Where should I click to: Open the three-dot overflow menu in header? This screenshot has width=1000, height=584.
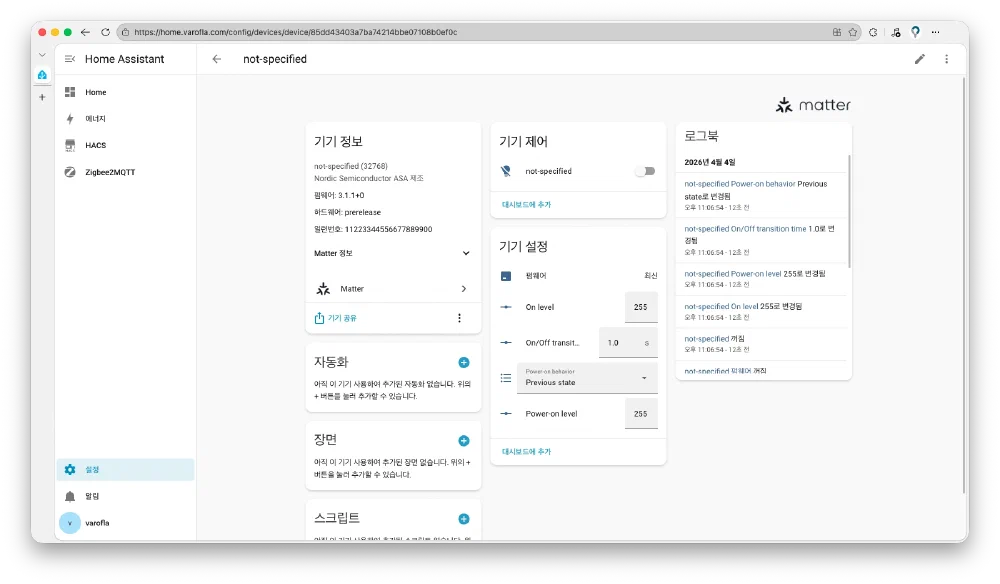point(946,59)
